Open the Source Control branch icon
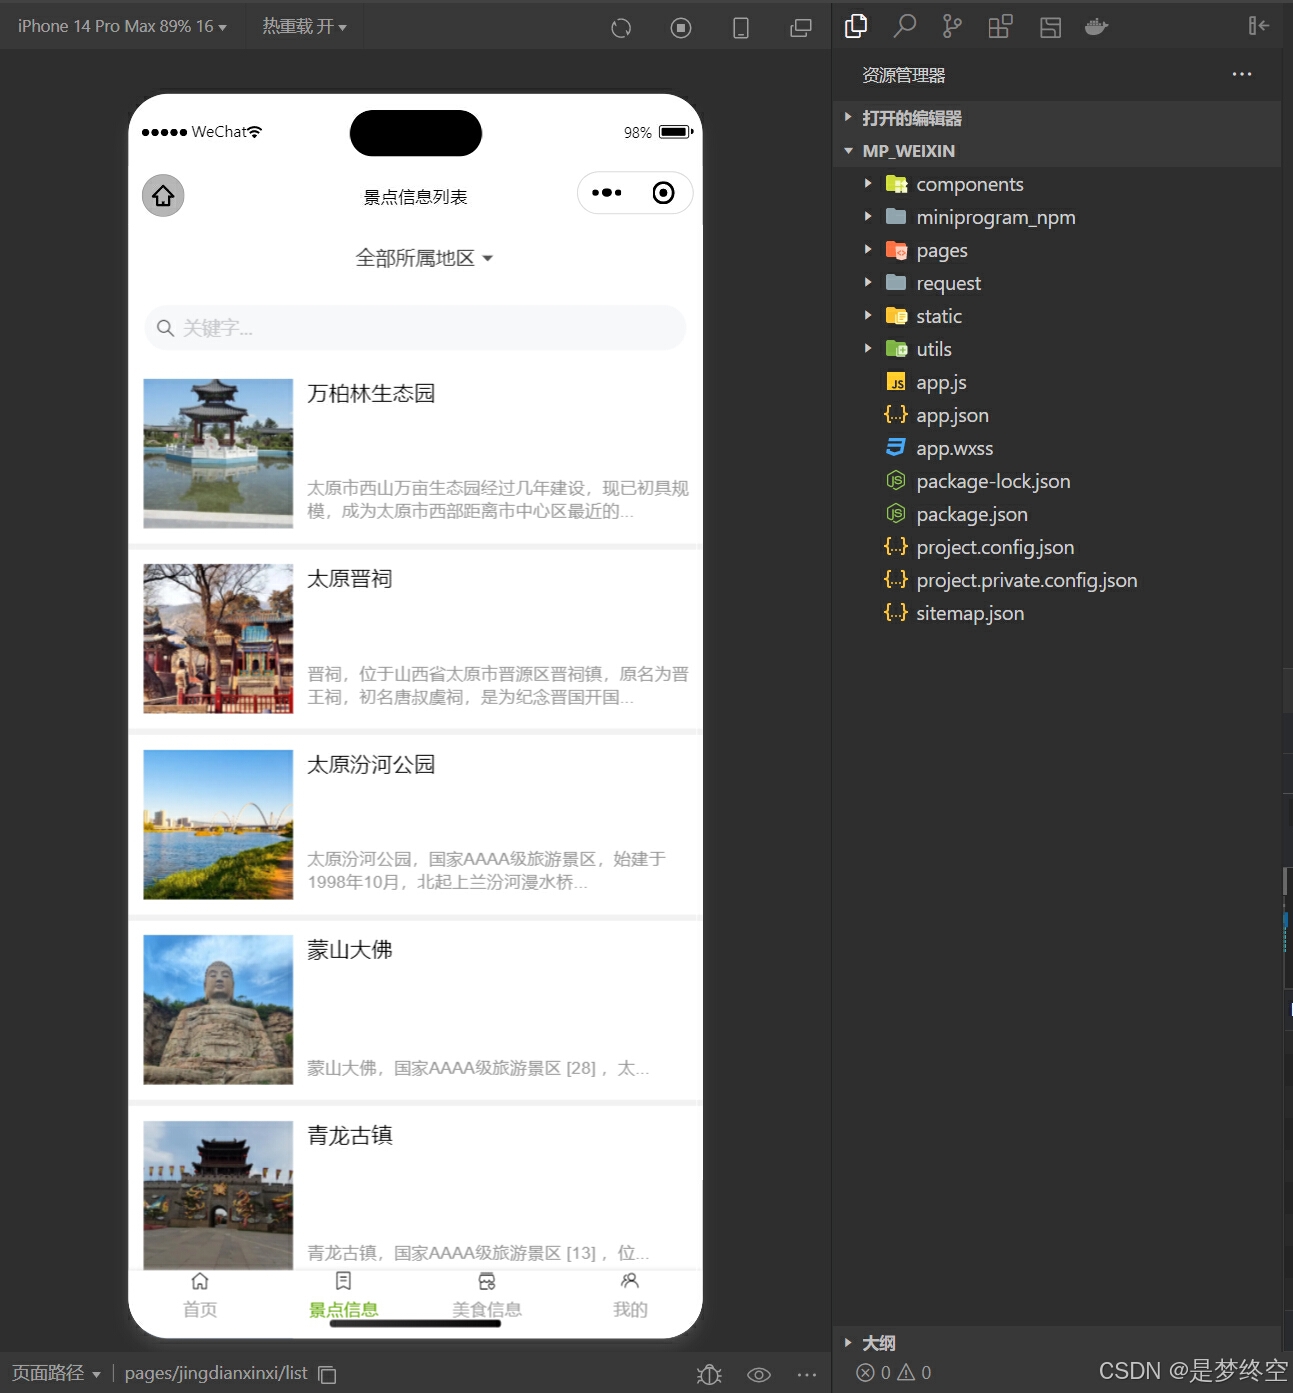Image resolution: width=1293 pixels, height=1393 pixels. pyautogui.click(x=952, y=26)
